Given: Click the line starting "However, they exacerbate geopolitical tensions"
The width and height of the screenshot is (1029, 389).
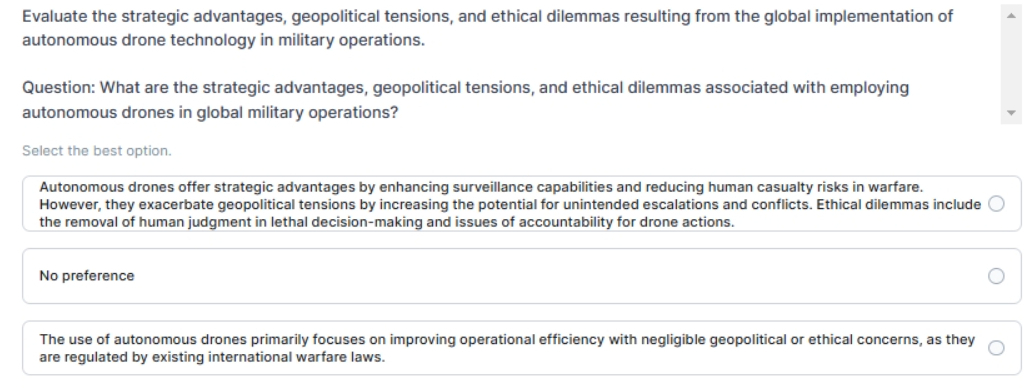Looking at the screenshot, I should tap(510, 205).
